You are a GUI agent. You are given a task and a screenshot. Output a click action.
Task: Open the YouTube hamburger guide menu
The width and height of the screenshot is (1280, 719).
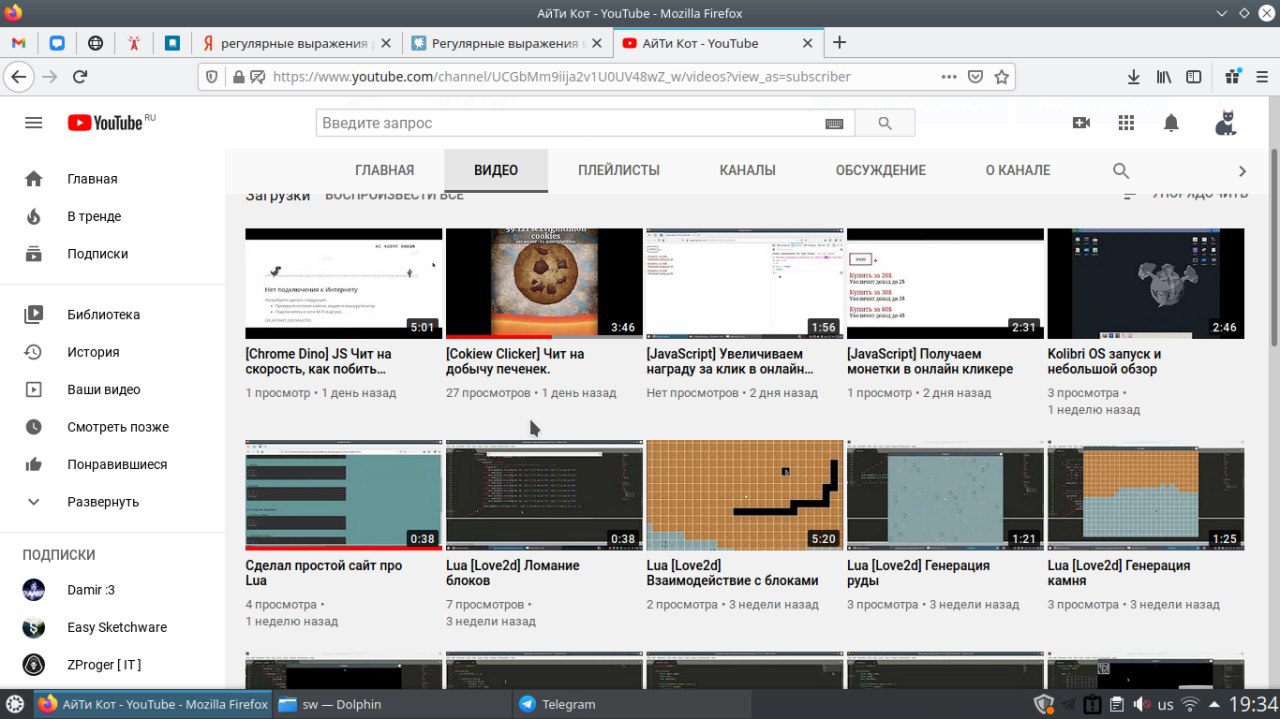[x=33, y=123]
